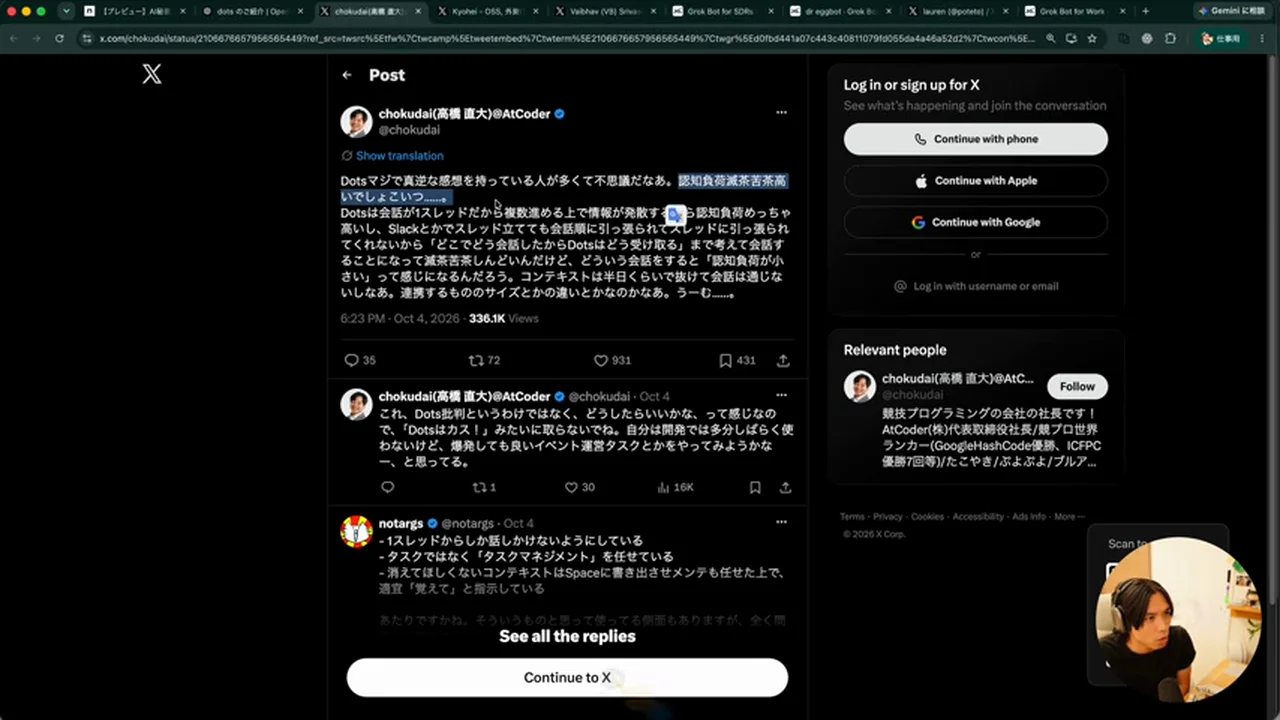1280x720 pixels.
Task: Reload the page in browser toolbar
Action: coord(59,38)
